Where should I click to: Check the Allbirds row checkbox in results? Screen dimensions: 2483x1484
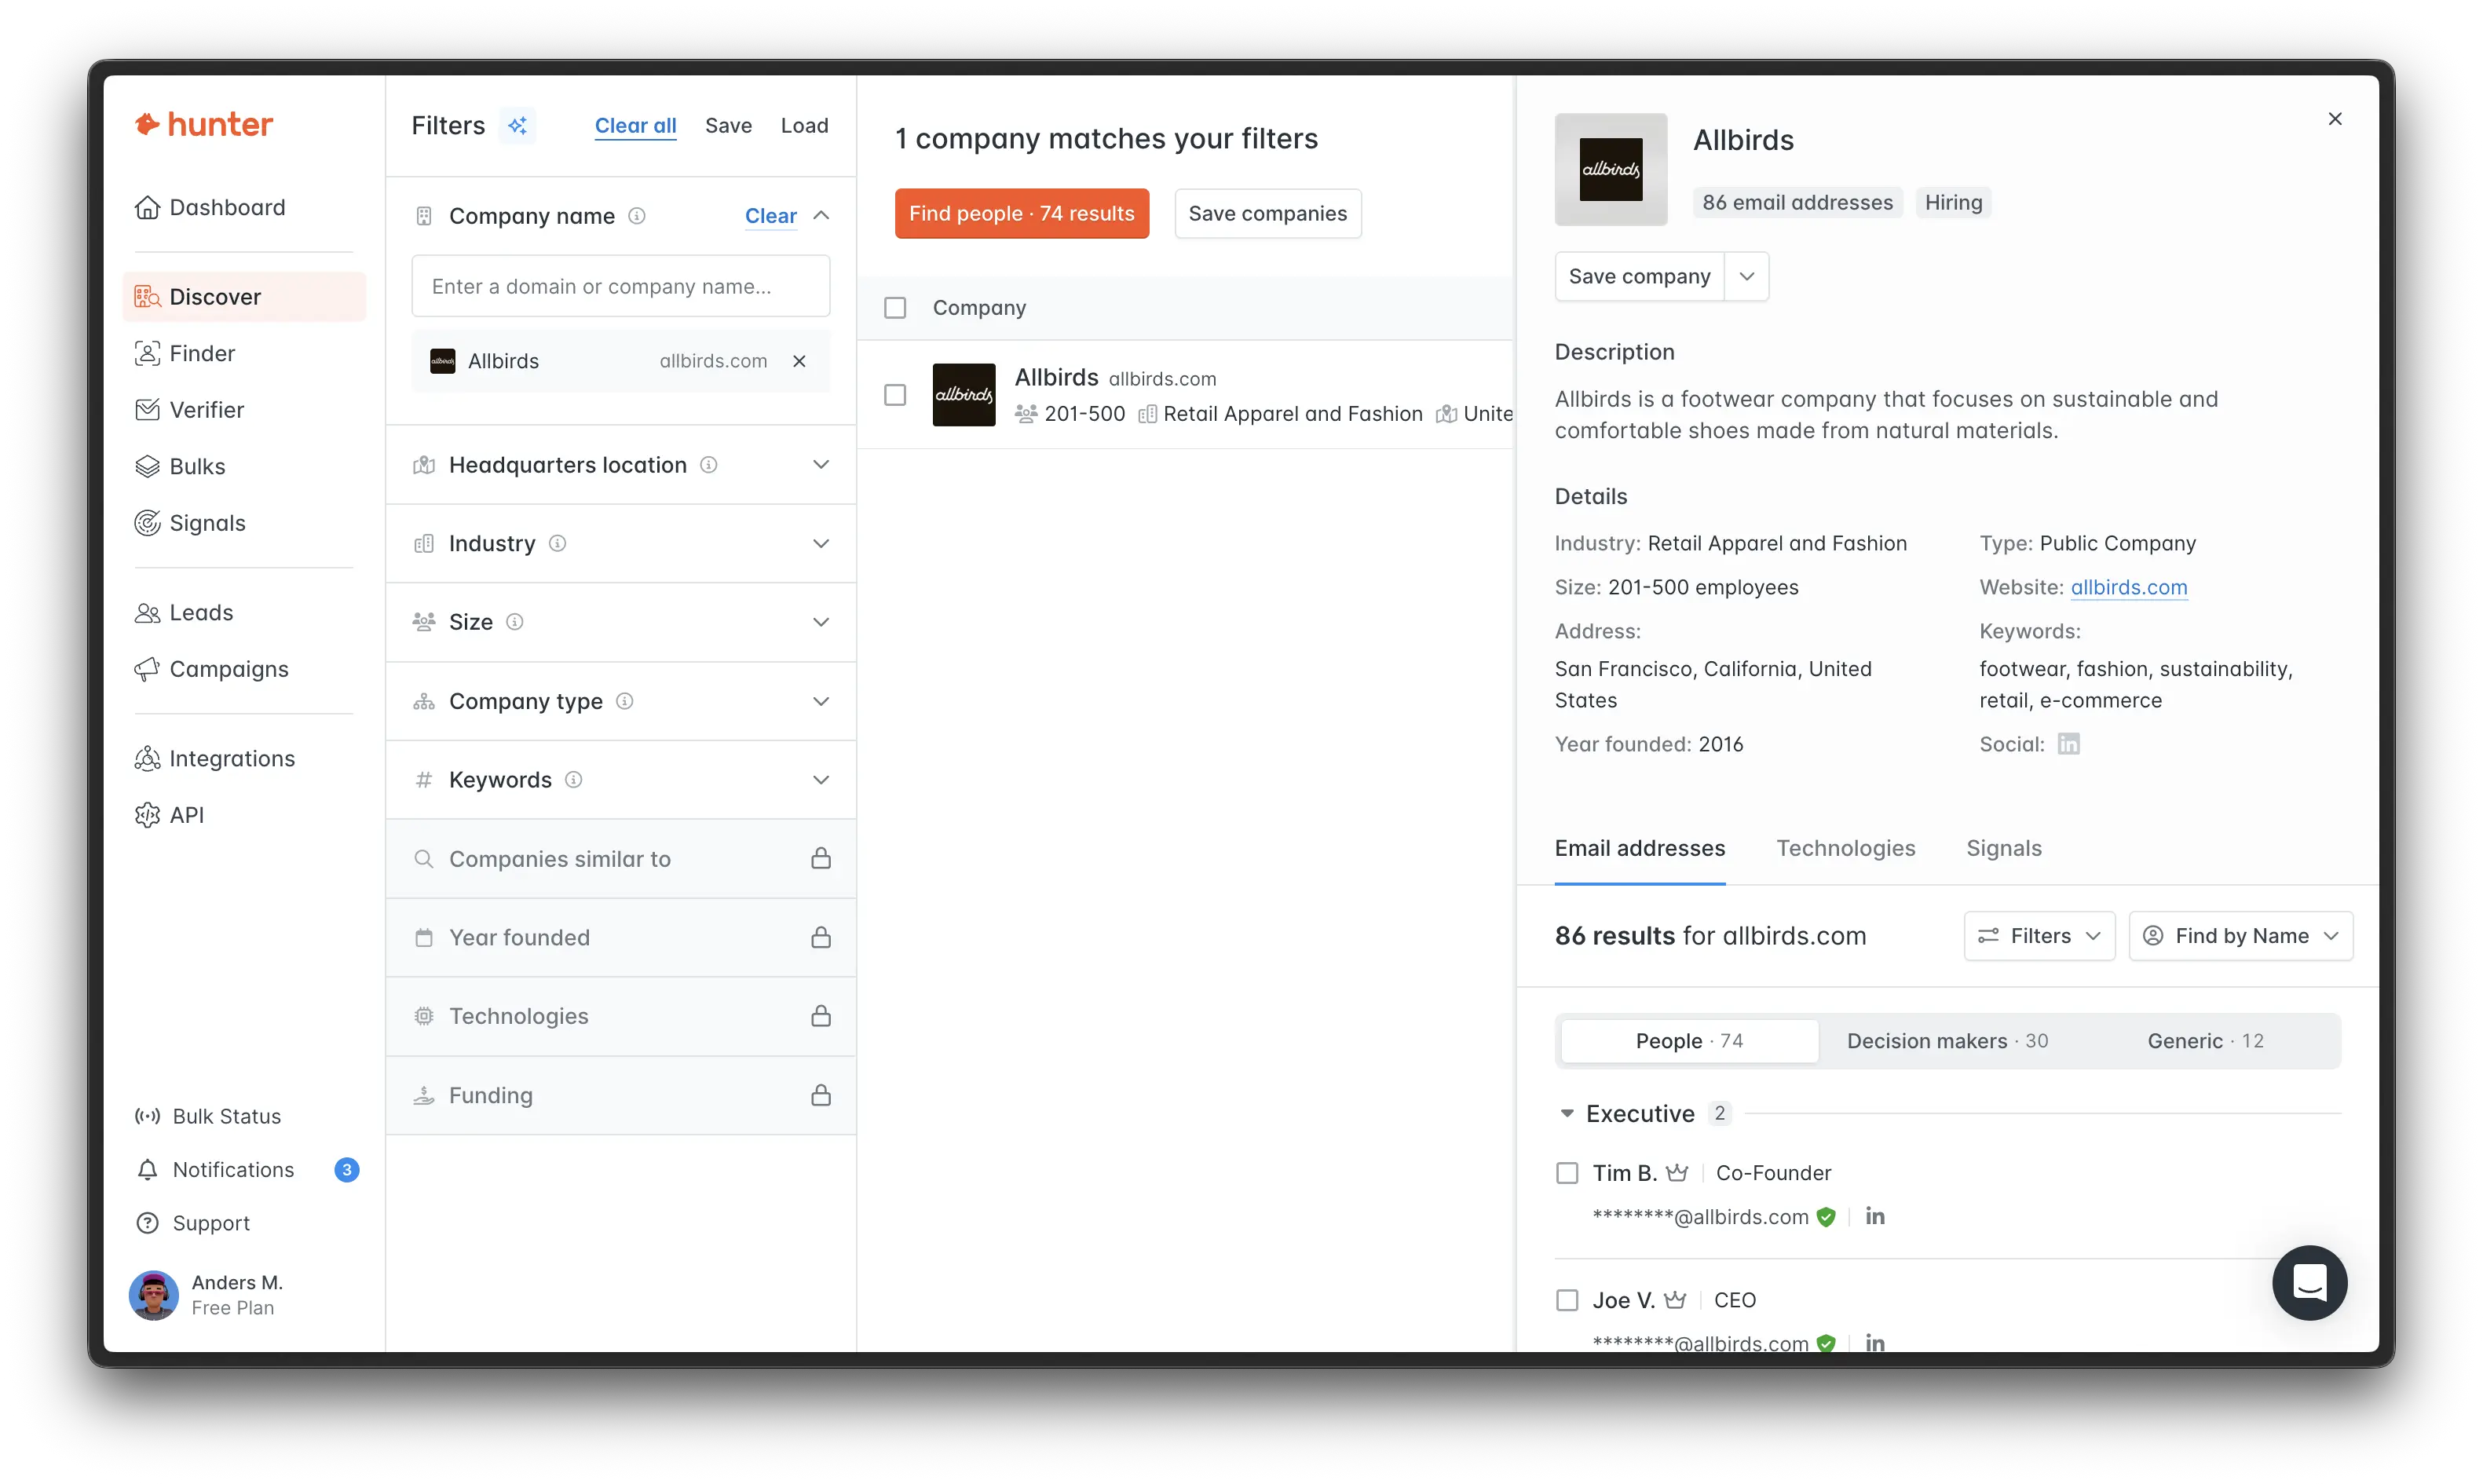tap(895, 395)
